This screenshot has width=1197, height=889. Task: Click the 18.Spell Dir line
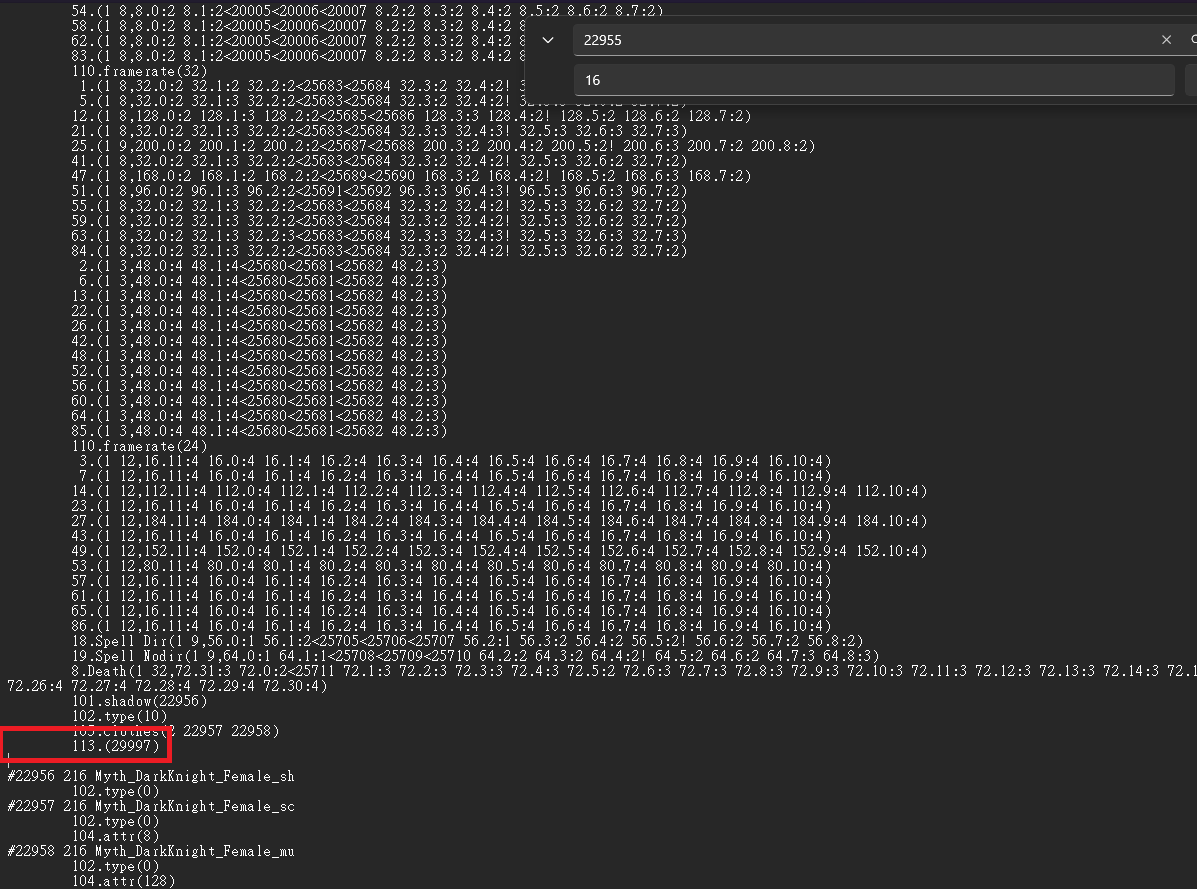(467, 640)
